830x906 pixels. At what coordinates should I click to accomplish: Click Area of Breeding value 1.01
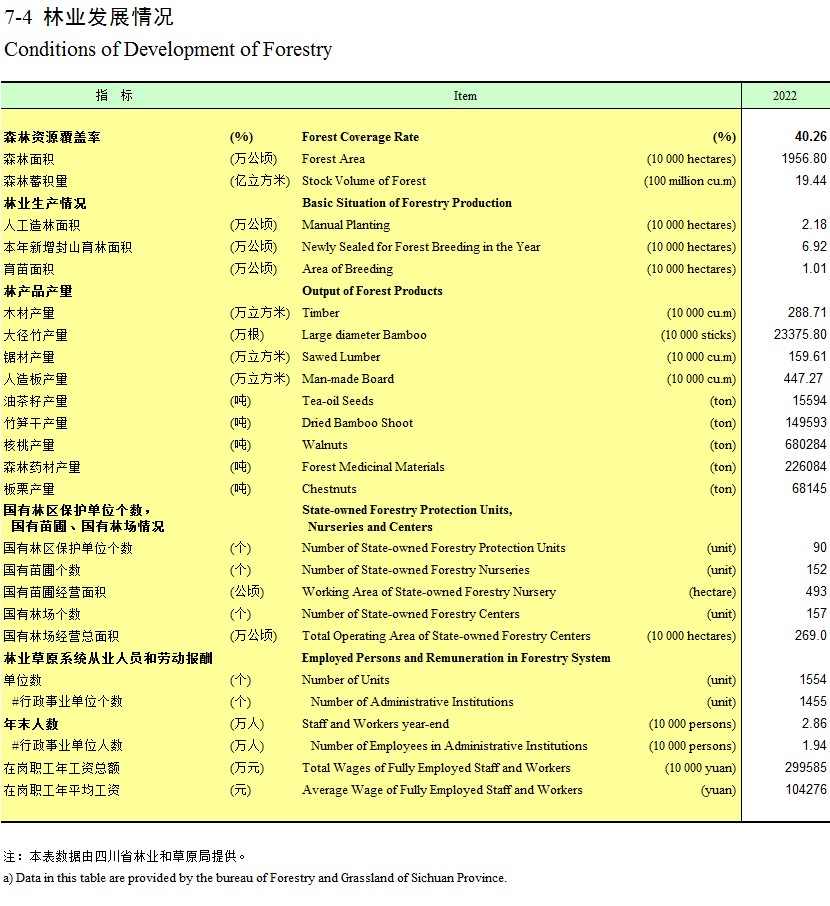(814, 268)
